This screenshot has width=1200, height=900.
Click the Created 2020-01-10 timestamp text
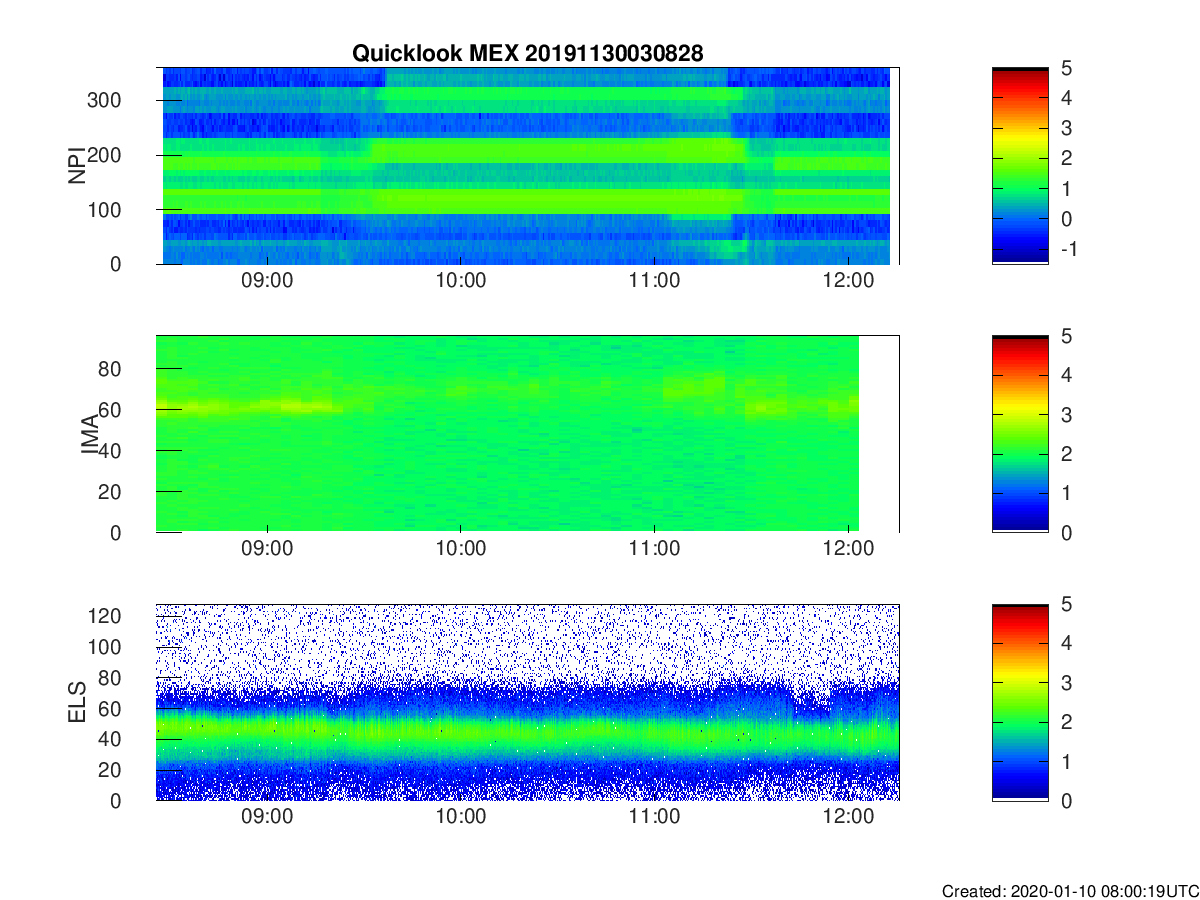tap(1070, 891)
